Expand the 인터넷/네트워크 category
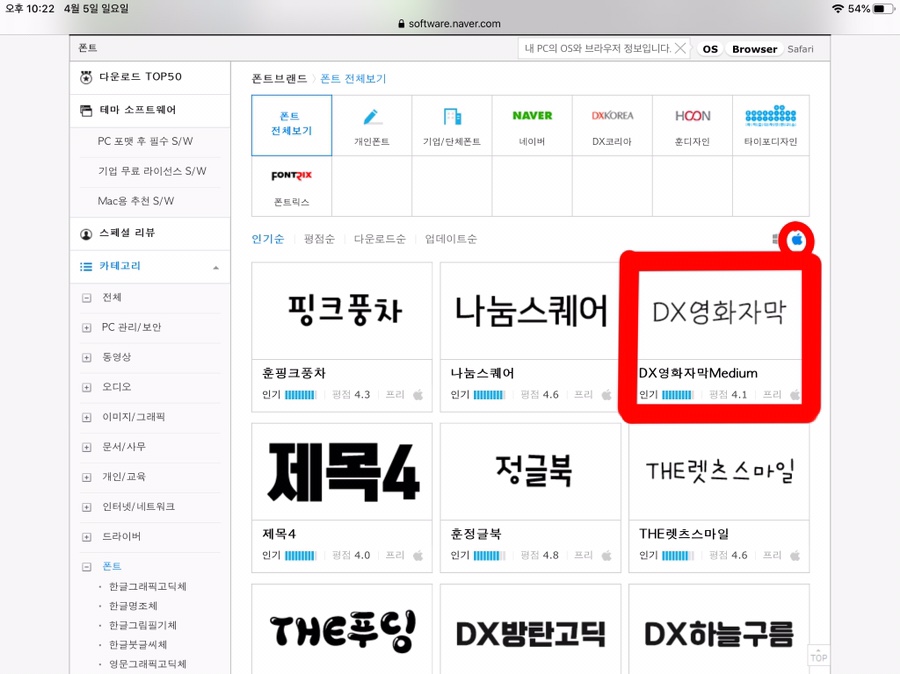 coord(87,507)
